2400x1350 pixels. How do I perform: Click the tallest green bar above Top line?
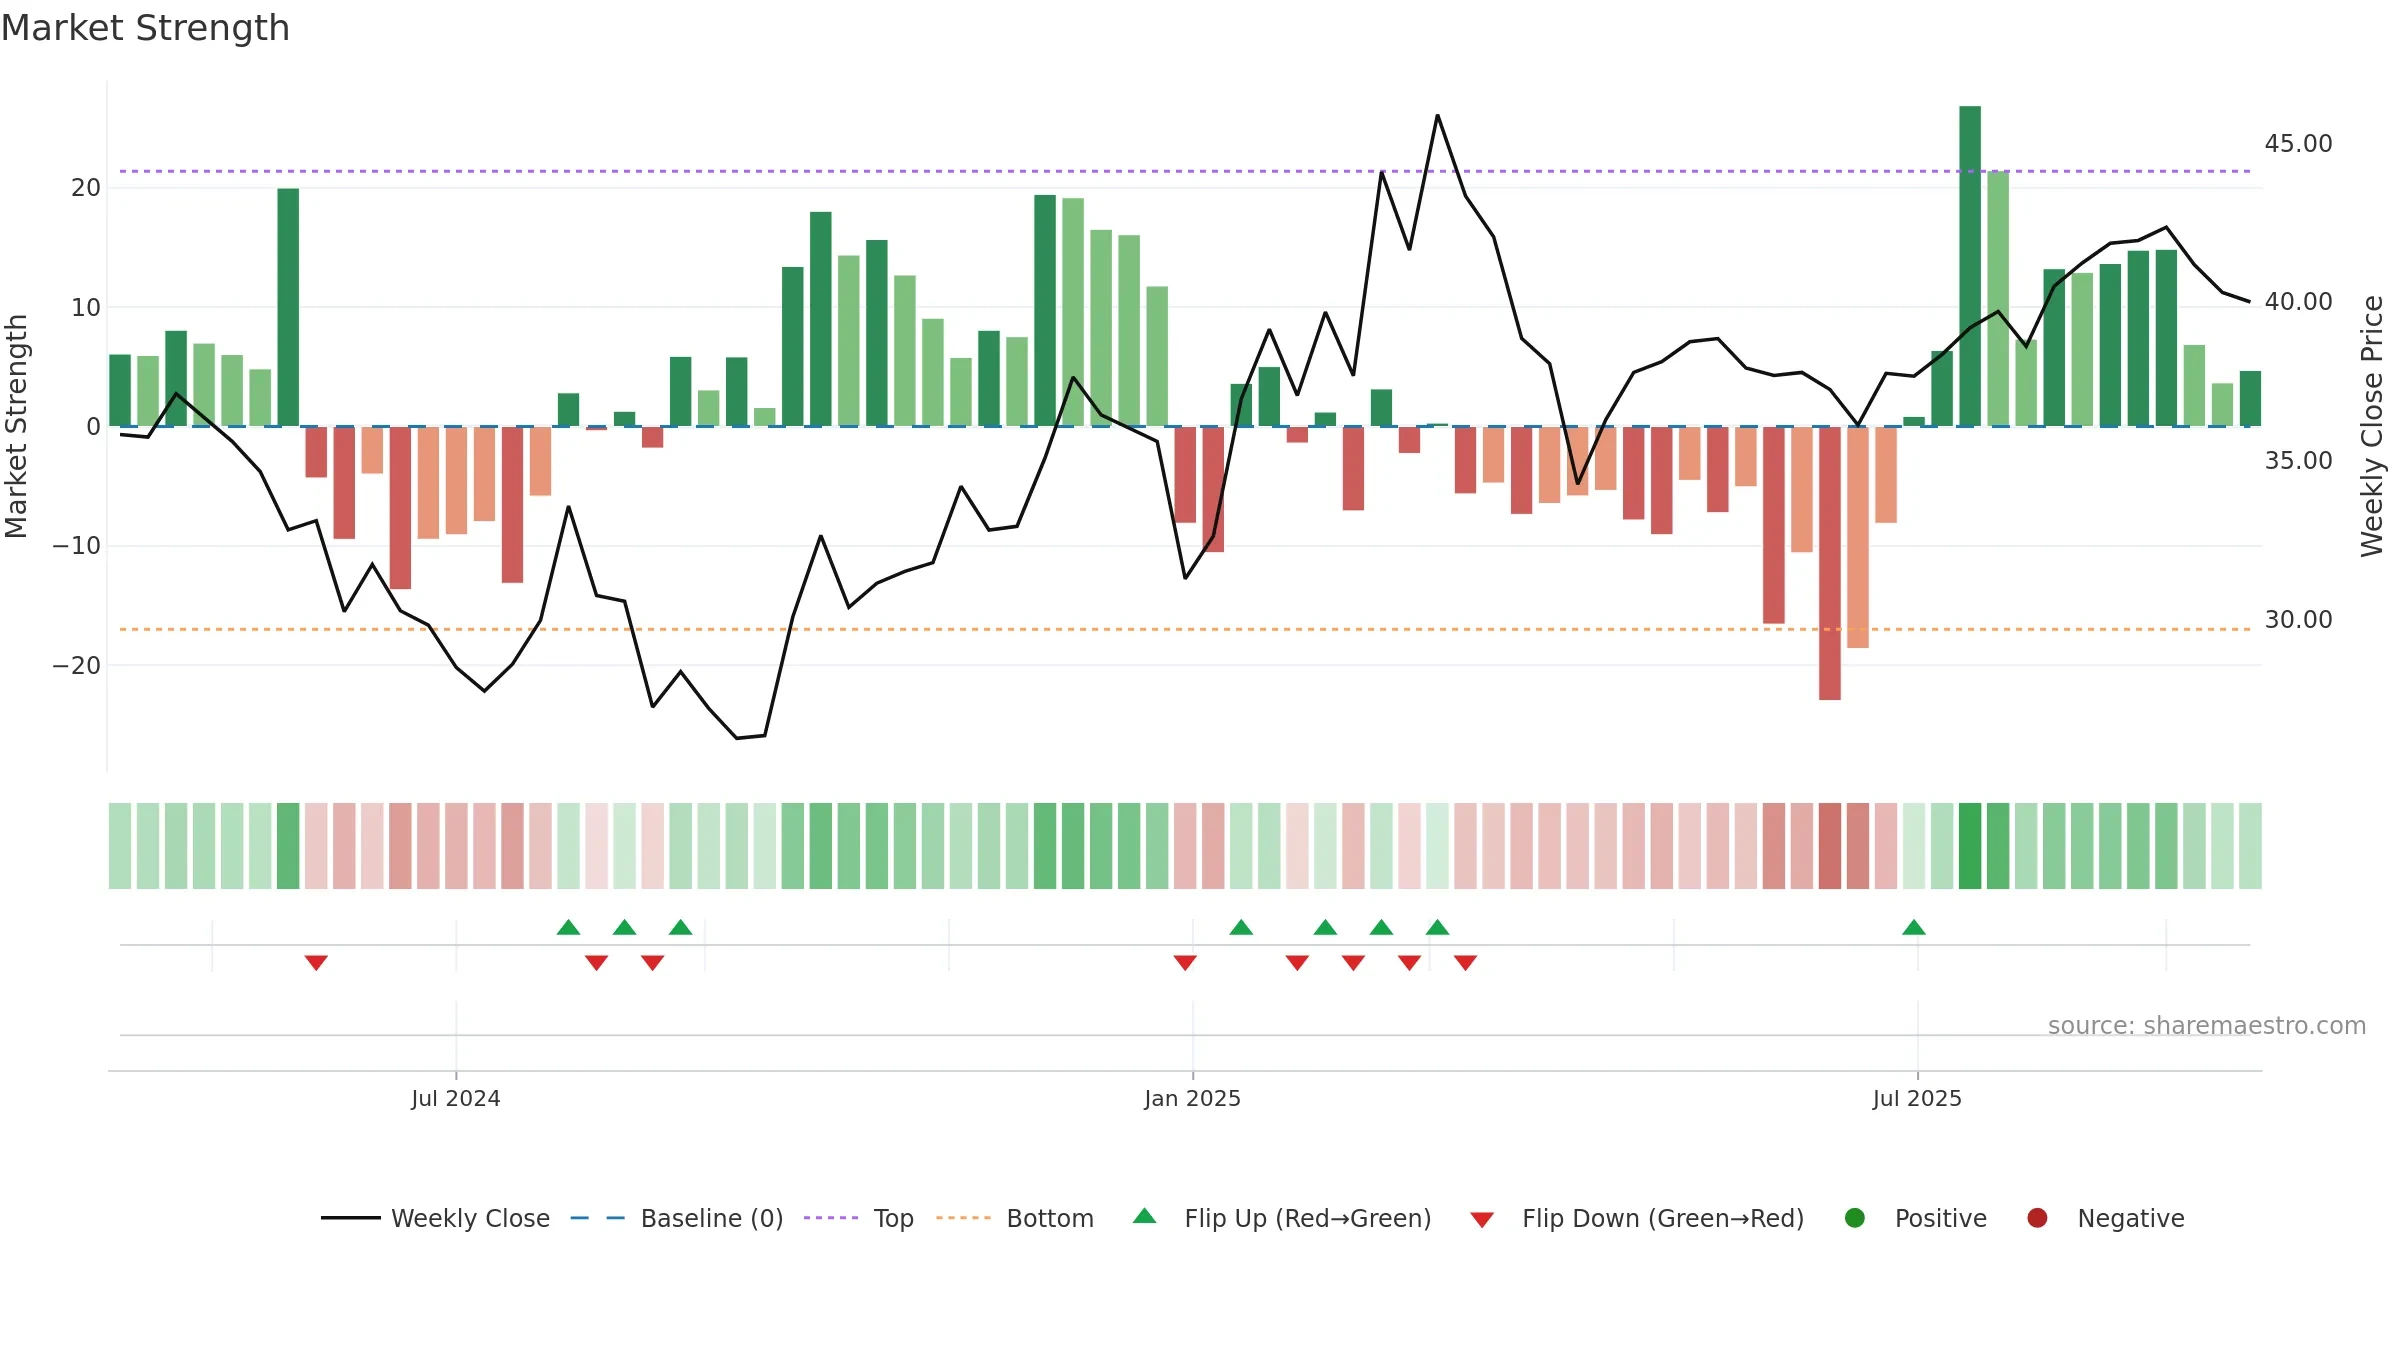coord(1970,266)
